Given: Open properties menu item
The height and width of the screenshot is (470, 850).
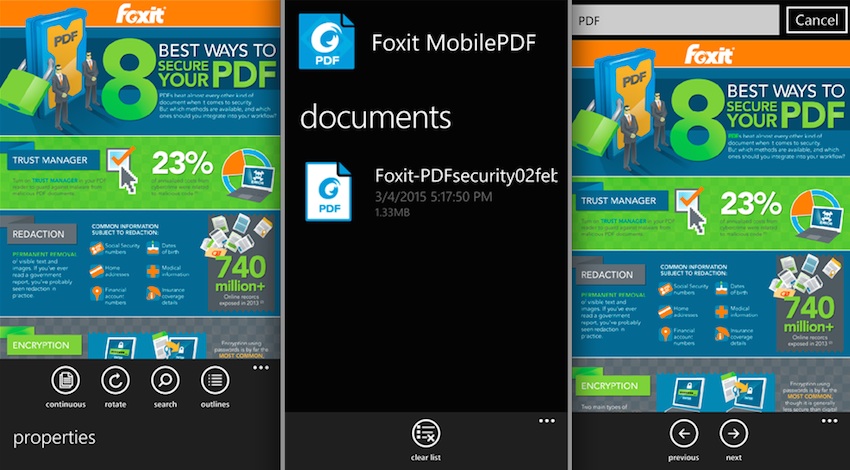Looking at the screenshot, I should (54, 438).
